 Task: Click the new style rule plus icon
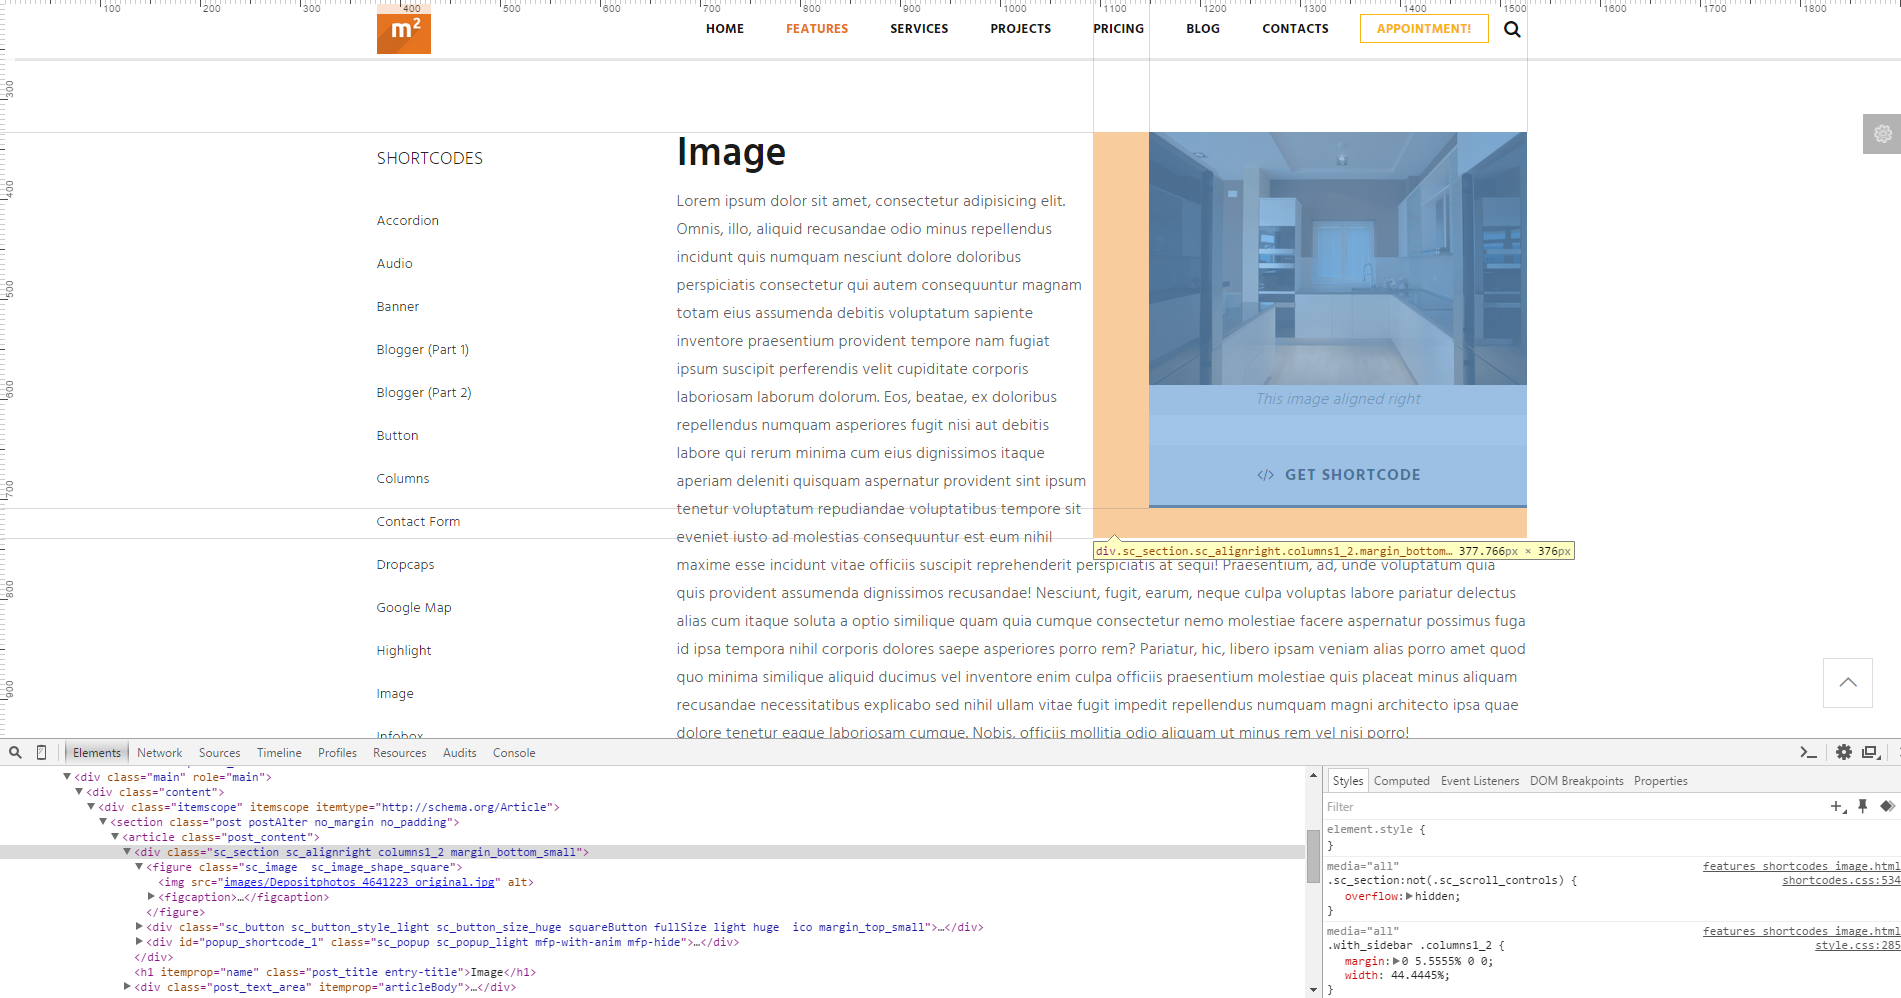click(1837, 807)
